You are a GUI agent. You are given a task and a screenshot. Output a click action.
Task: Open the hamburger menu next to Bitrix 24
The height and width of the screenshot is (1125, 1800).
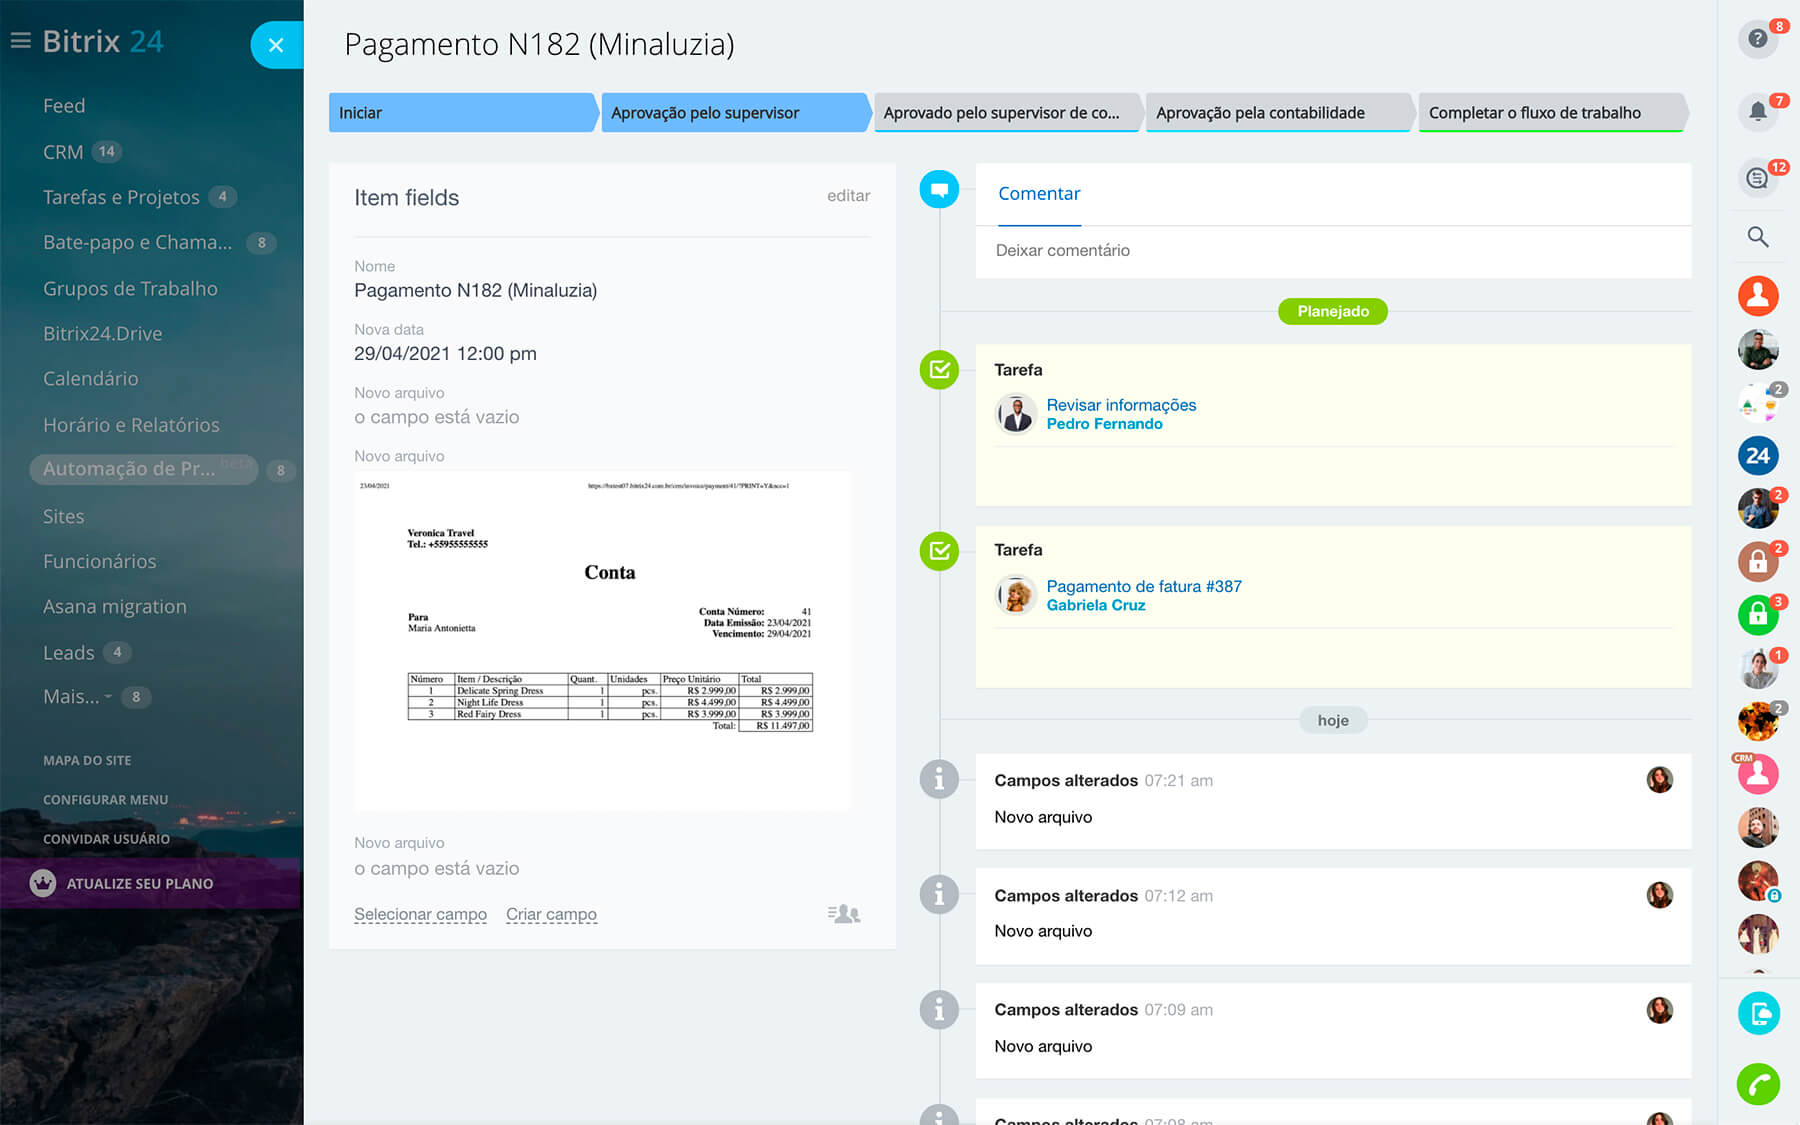coord(20,41)
